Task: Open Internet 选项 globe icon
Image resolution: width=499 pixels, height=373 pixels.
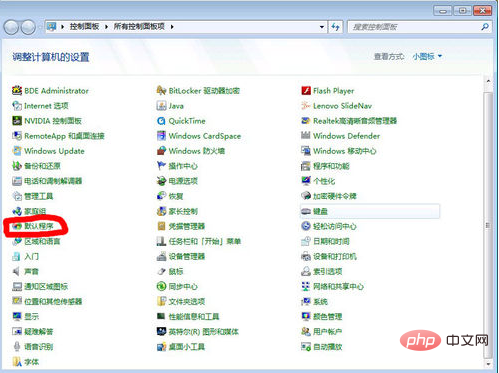Action: (x=17, y=106)
